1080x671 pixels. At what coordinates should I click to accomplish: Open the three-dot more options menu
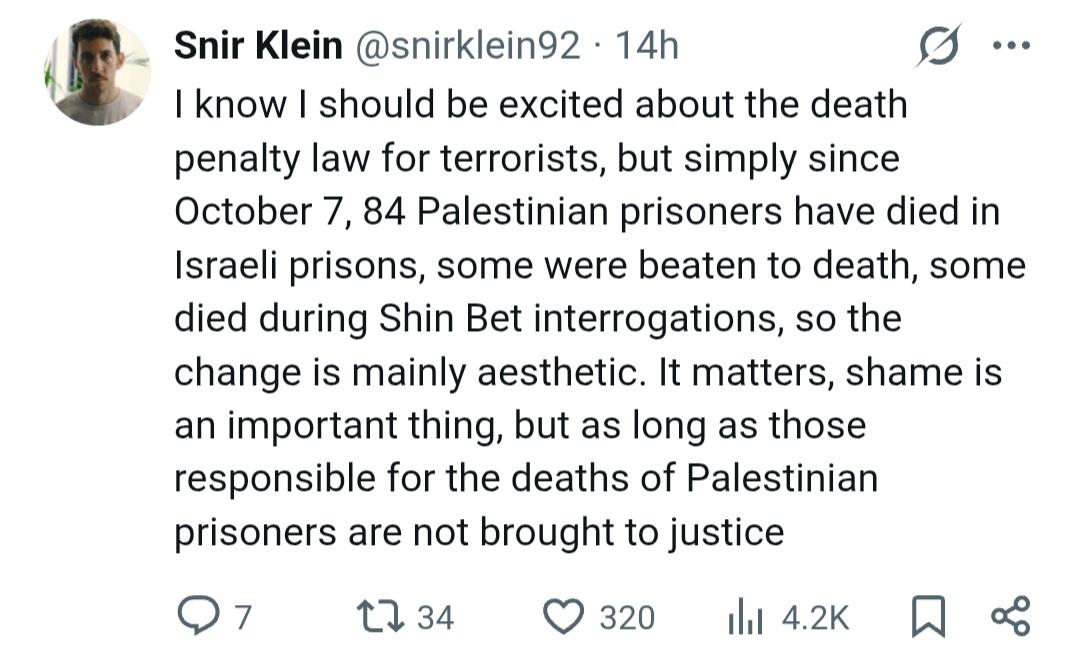(x=1011, y=46)
